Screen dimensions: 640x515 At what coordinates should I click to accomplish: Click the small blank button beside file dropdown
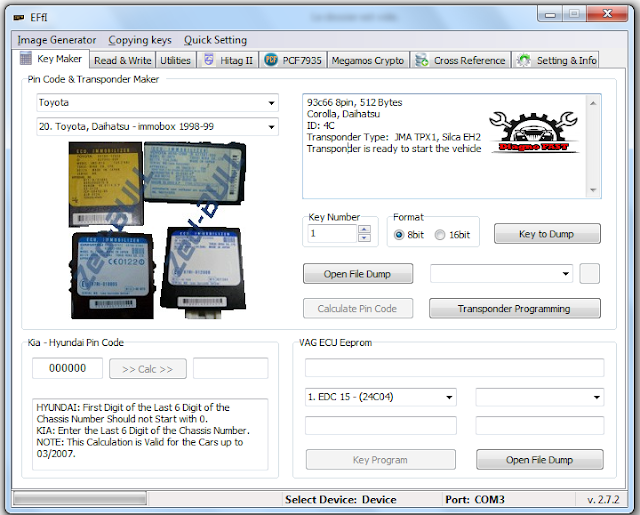[x=589, y=273]
